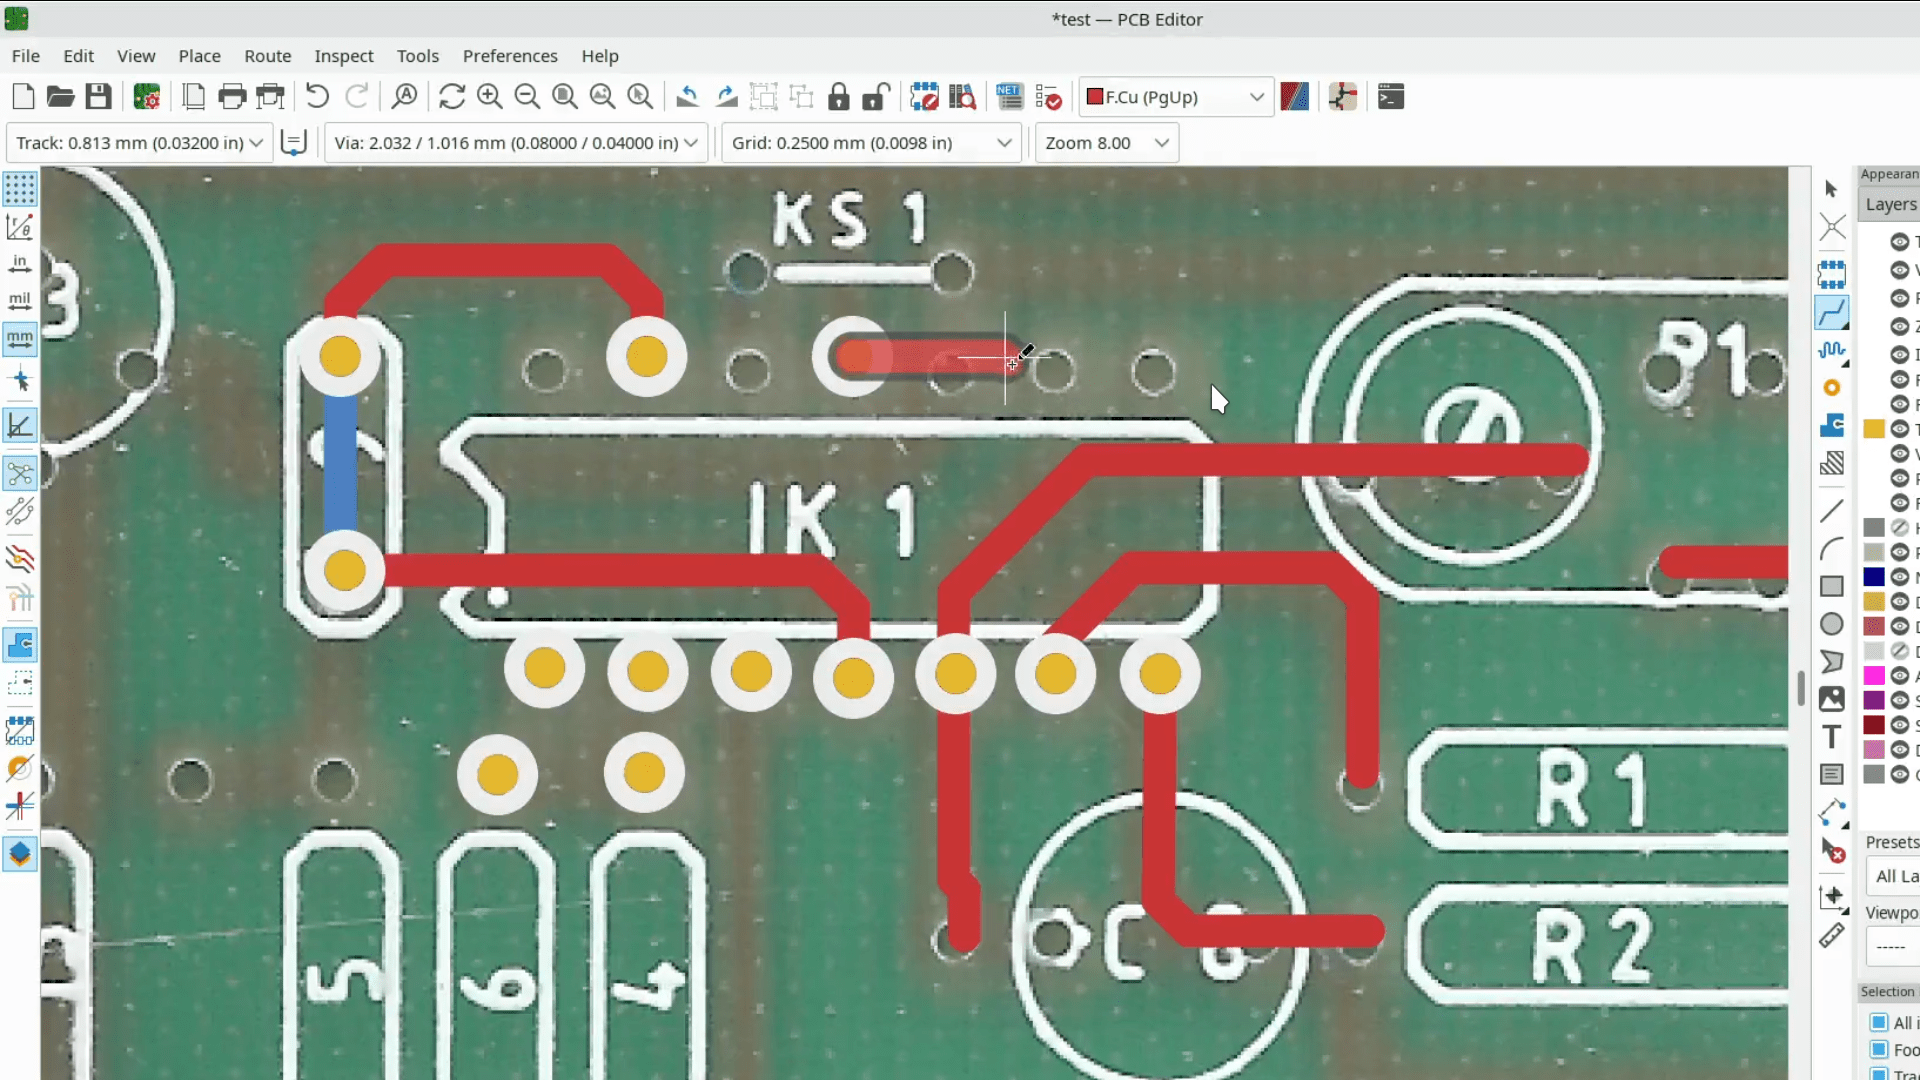Select the Add Filled Zone tool
1920x1080 pixels.
pyautogui.click(x=1833, y=426)
